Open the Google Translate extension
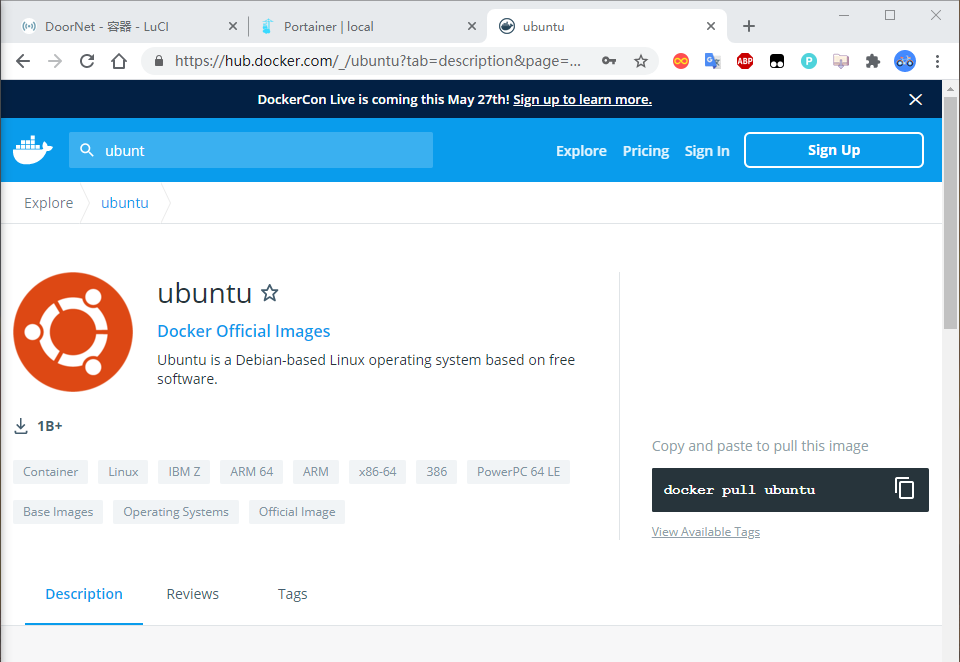The image size is (960, 662). [713, 61]
